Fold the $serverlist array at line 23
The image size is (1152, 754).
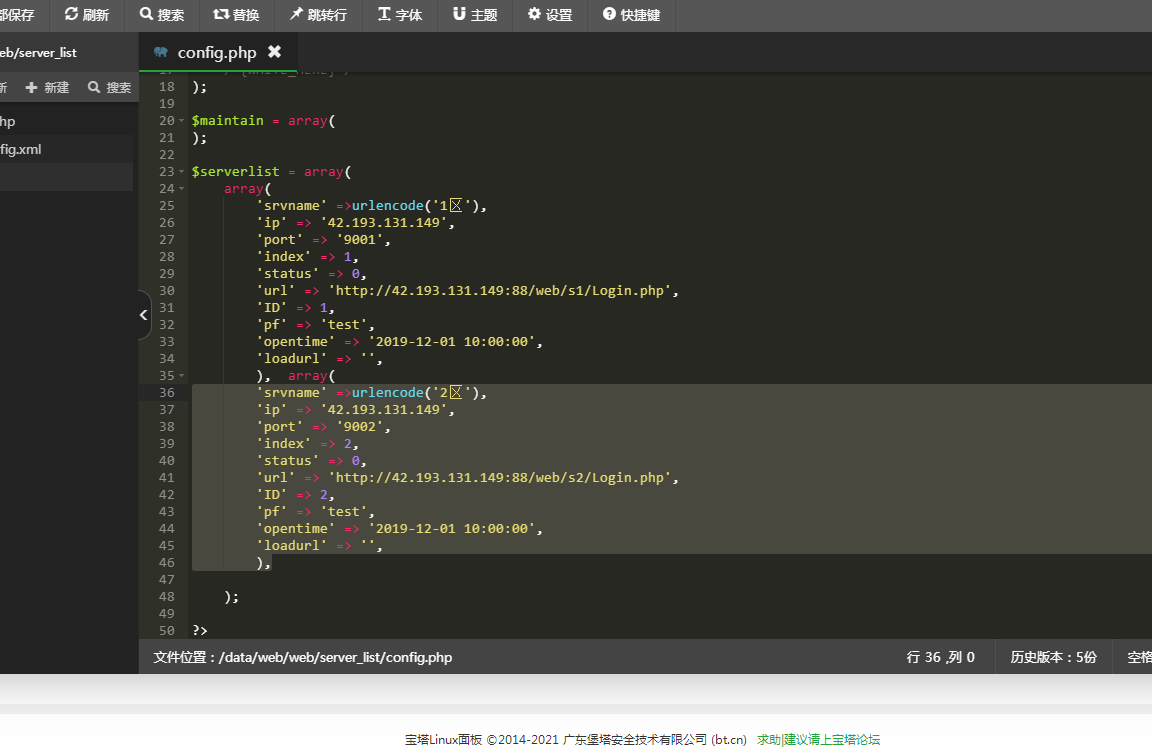point(182,172)
